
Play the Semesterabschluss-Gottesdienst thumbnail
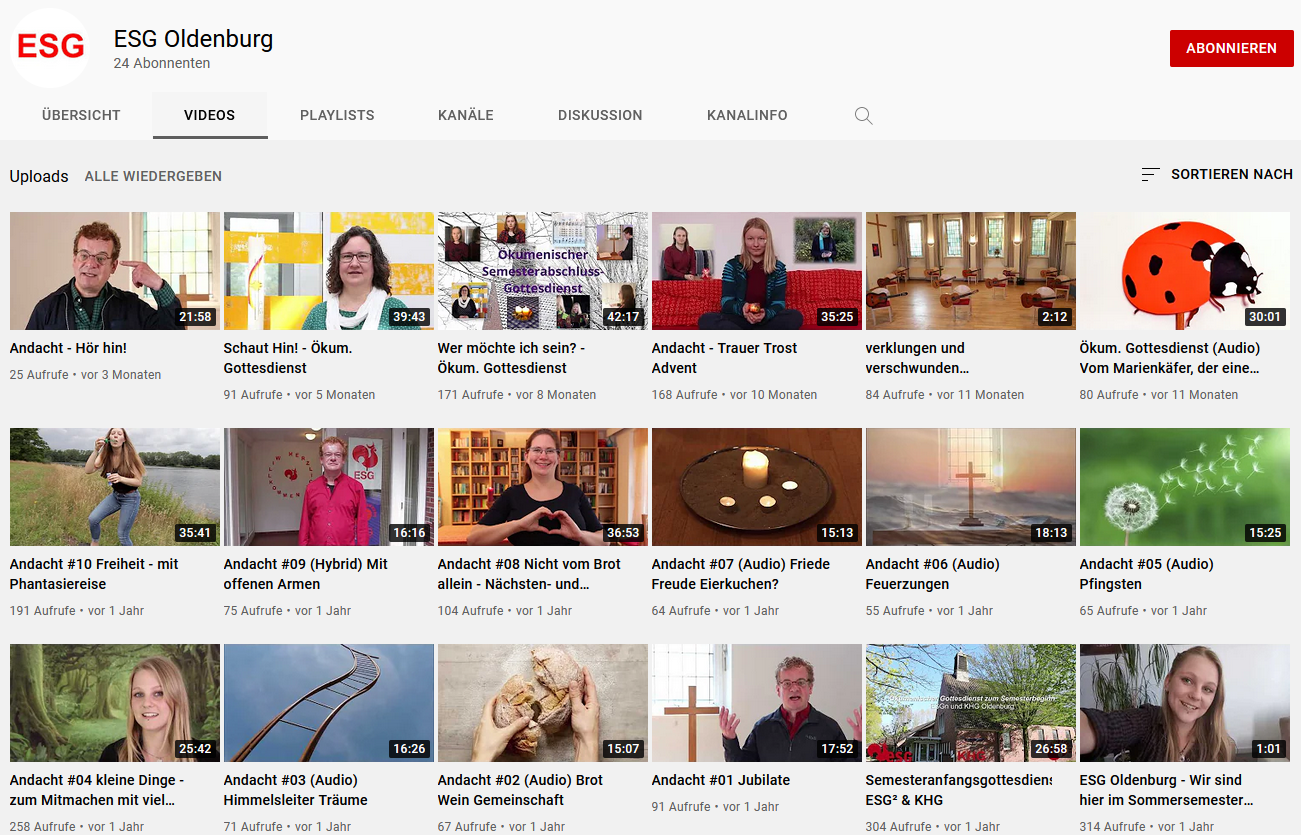[543, 271]
